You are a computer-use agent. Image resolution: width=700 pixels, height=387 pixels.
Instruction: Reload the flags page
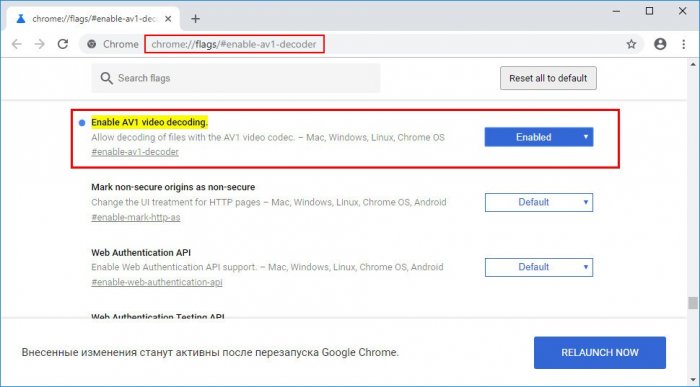coord(63,44)
